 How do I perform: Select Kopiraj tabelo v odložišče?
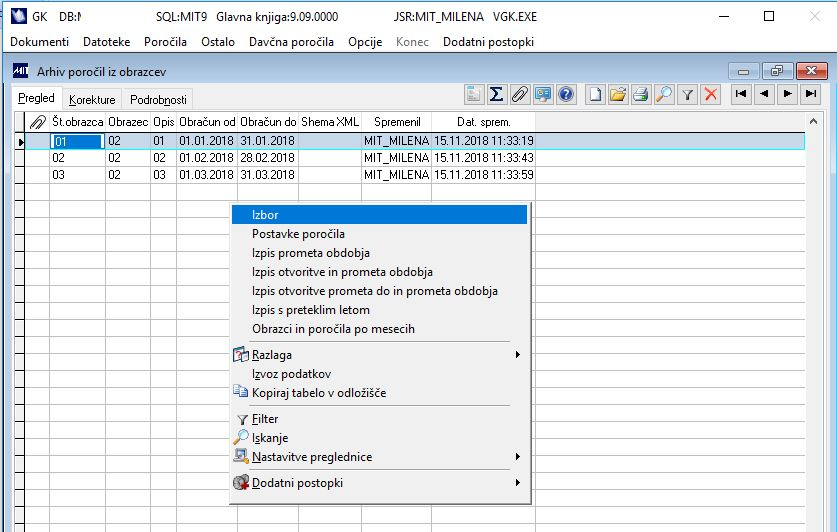380,393
